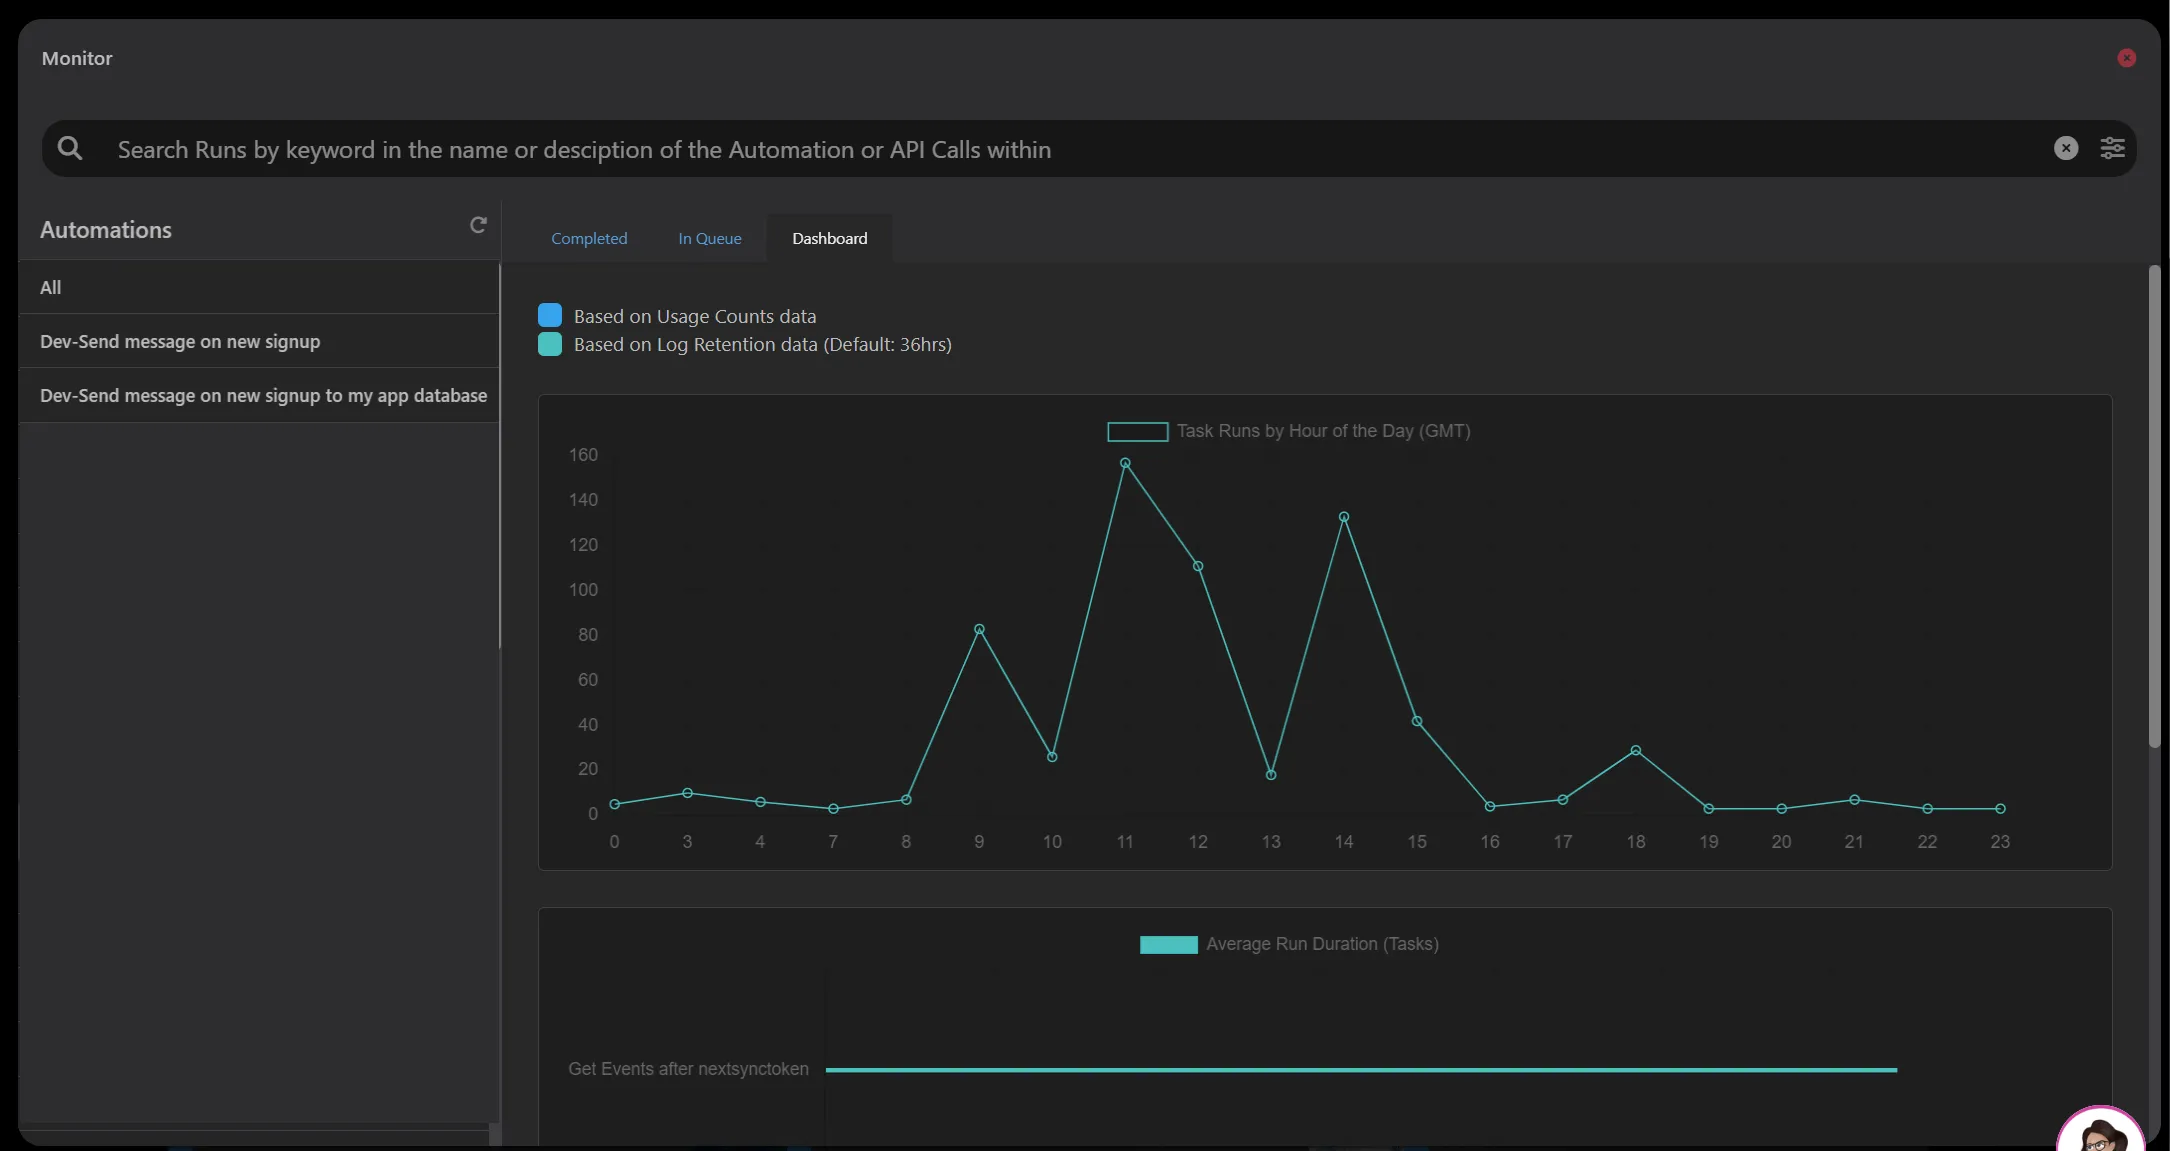Click the teal Log Retention legend swatch
This screenshot has height=1151, width=2170.
click(x=550, y=344)
